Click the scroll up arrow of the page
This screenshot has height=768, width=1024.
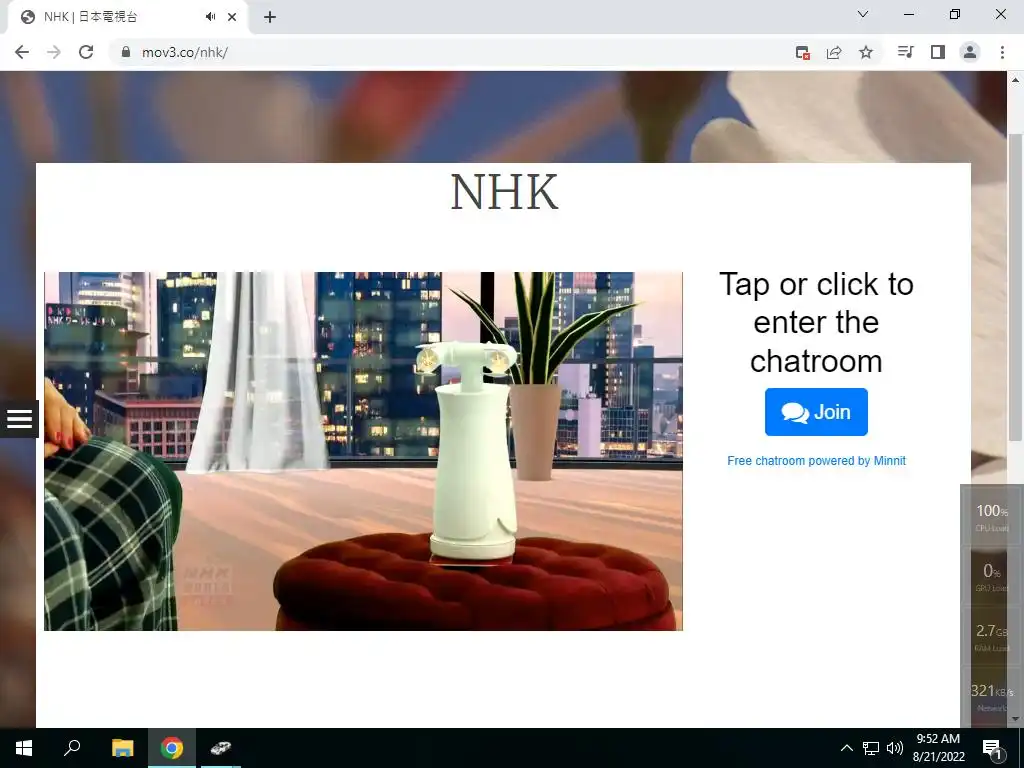tap(1015, 80)
